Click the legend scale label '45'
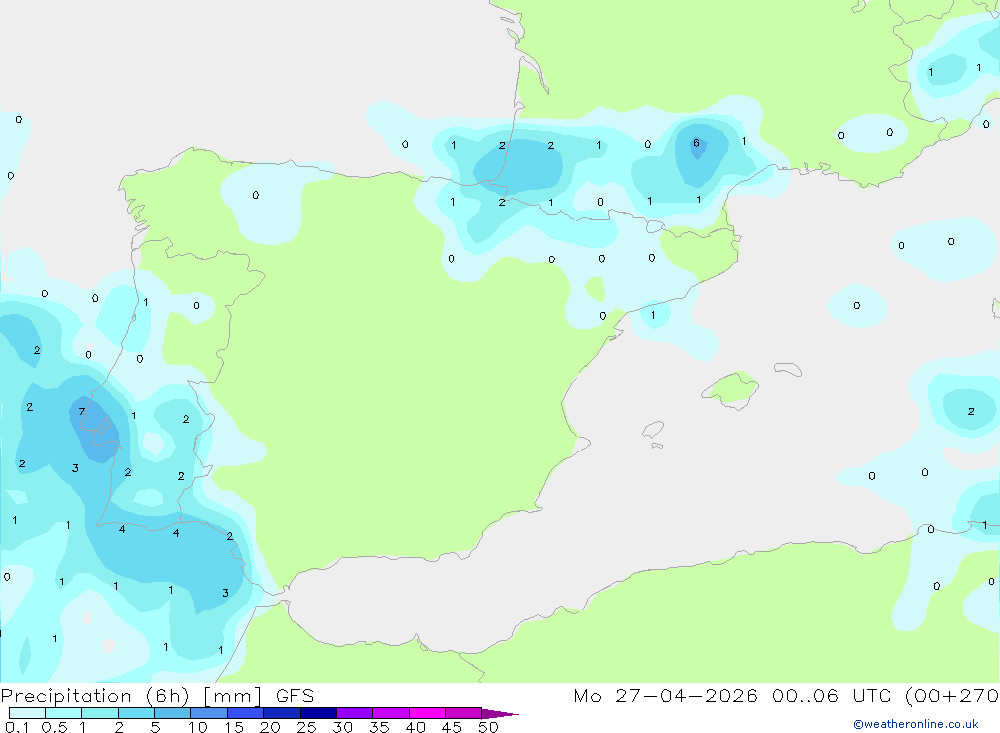1000x733 pixels. click(x=452, y=727)
